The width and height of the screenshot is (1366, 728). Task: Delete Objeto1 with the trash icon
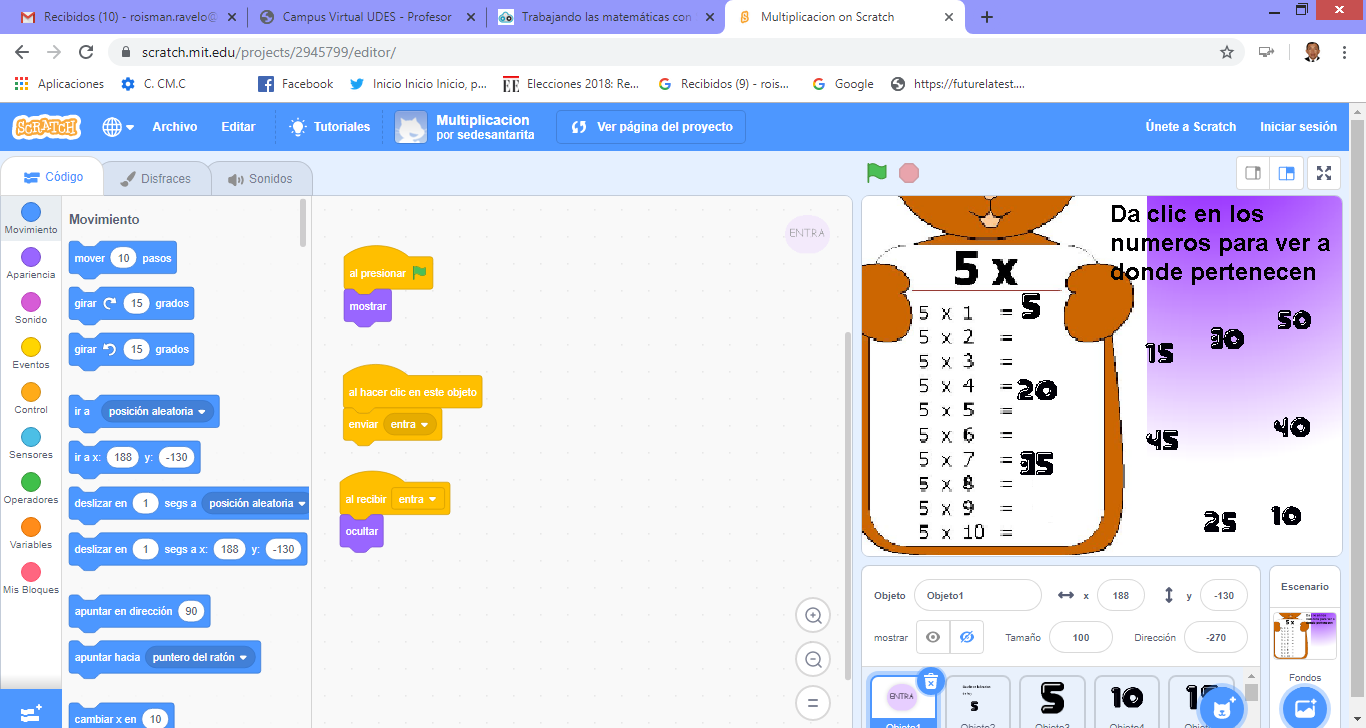930,681
